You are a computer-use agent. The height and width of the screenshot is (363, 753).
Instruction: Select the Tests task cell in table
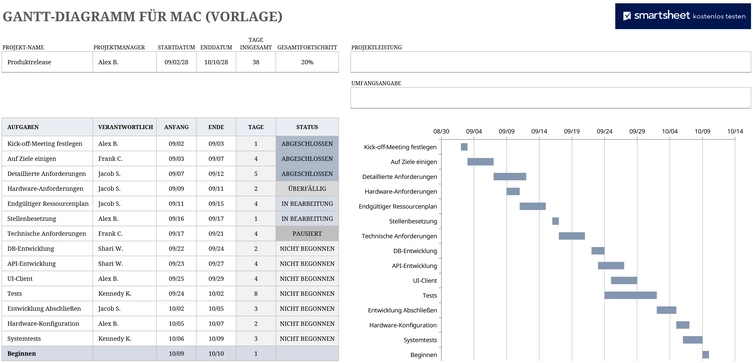(47, 293)
